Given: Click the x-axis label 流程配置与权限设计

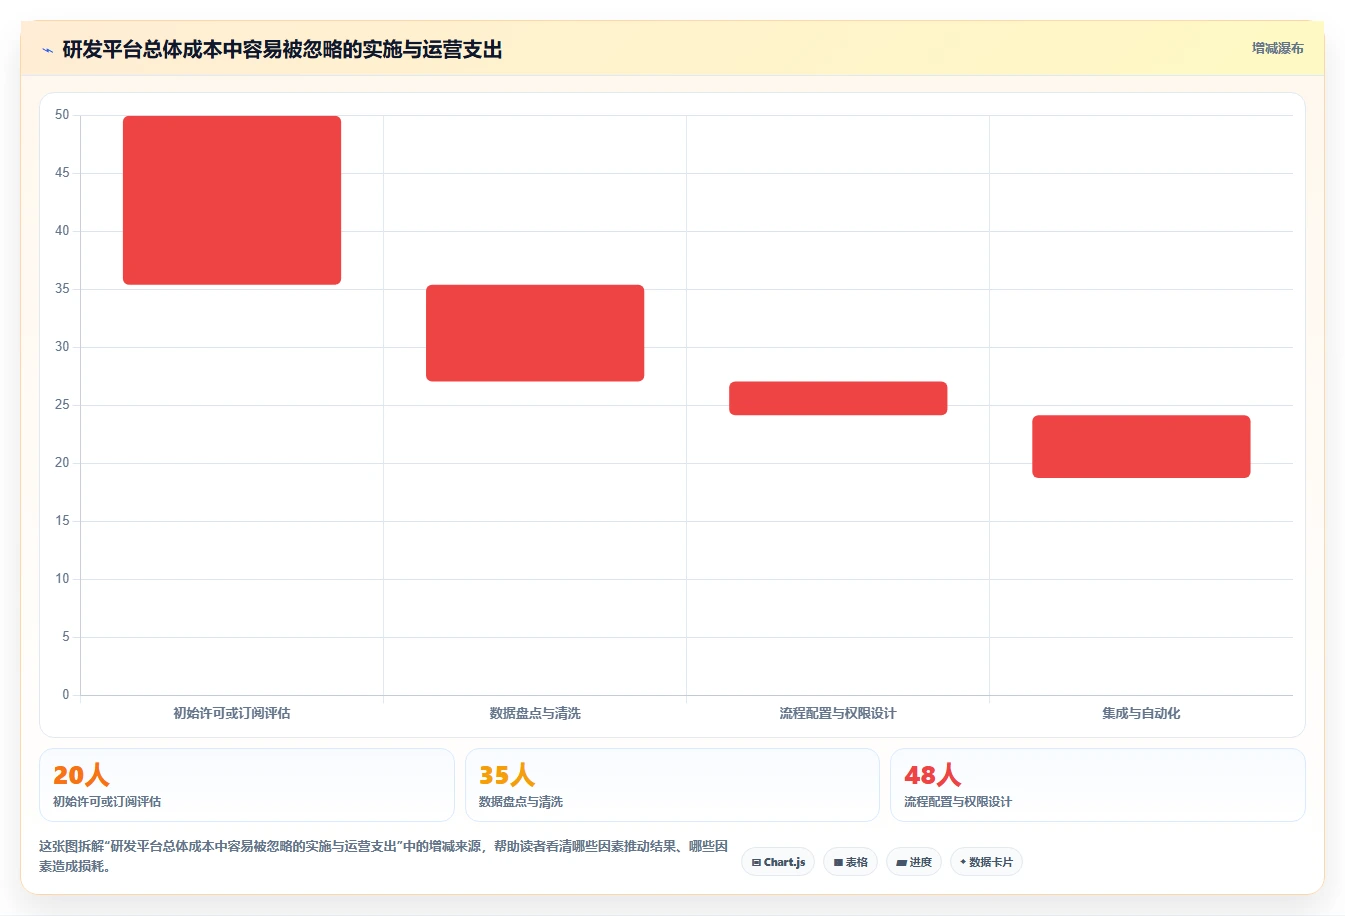Looking at the screenshot, I should (x=838, y=713).
